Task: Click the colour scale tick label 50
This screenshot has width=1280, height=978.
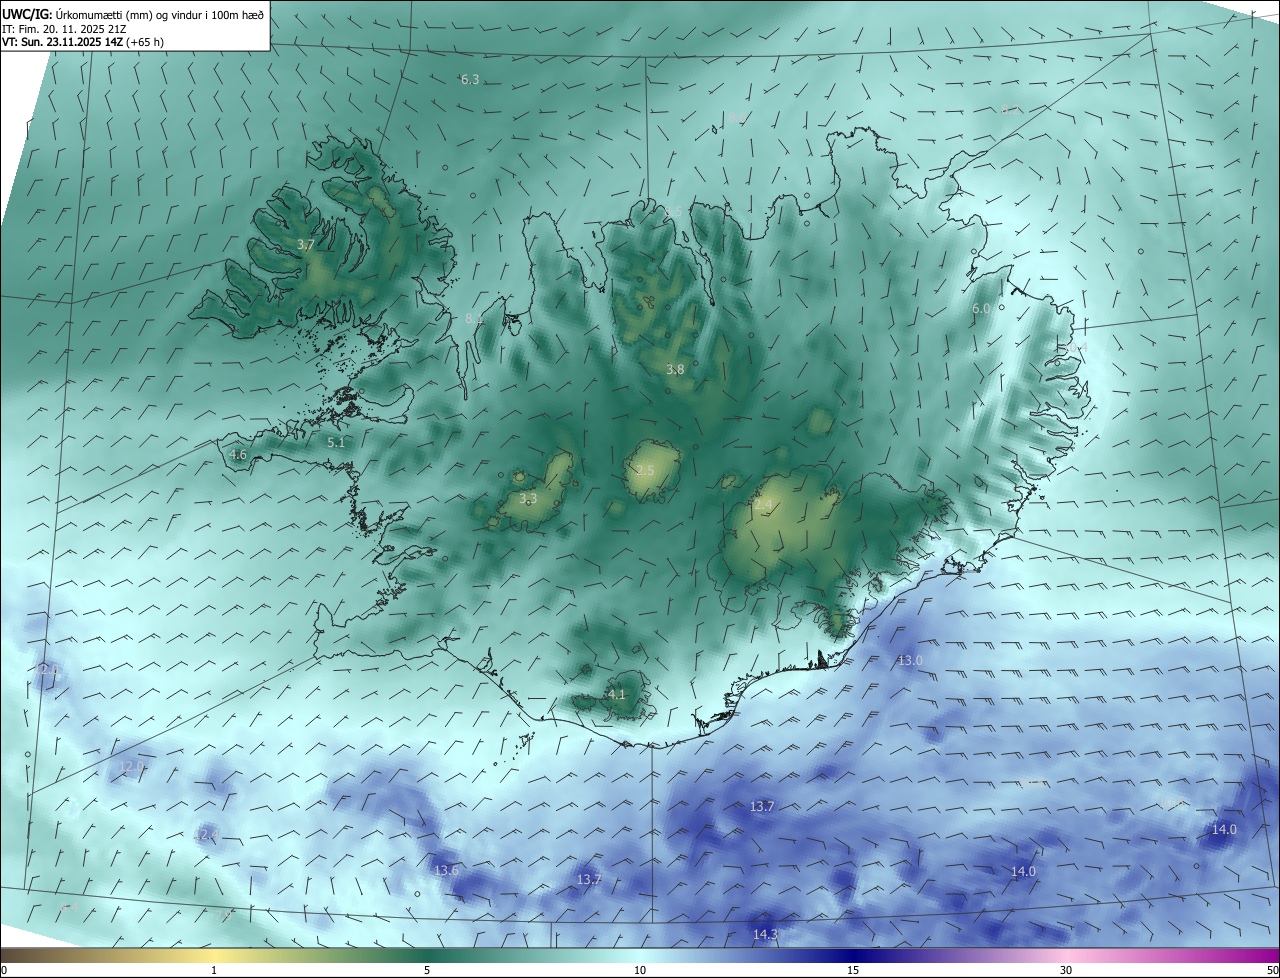Action: (1272, 970)
